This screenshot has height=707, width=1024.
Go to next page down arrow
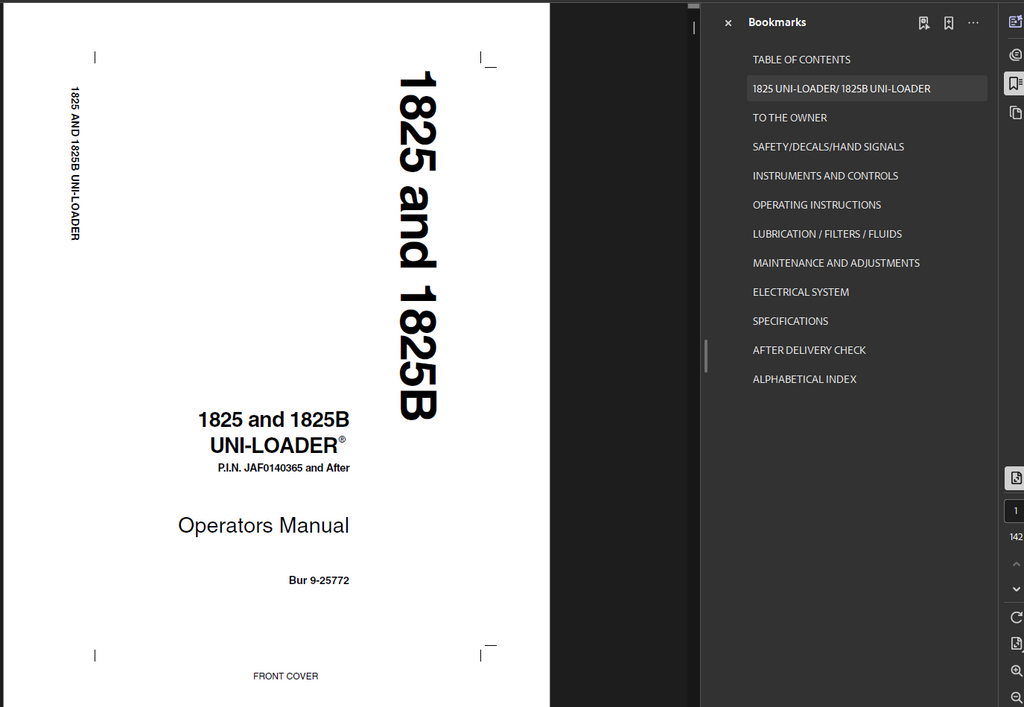pos(1016,589)
